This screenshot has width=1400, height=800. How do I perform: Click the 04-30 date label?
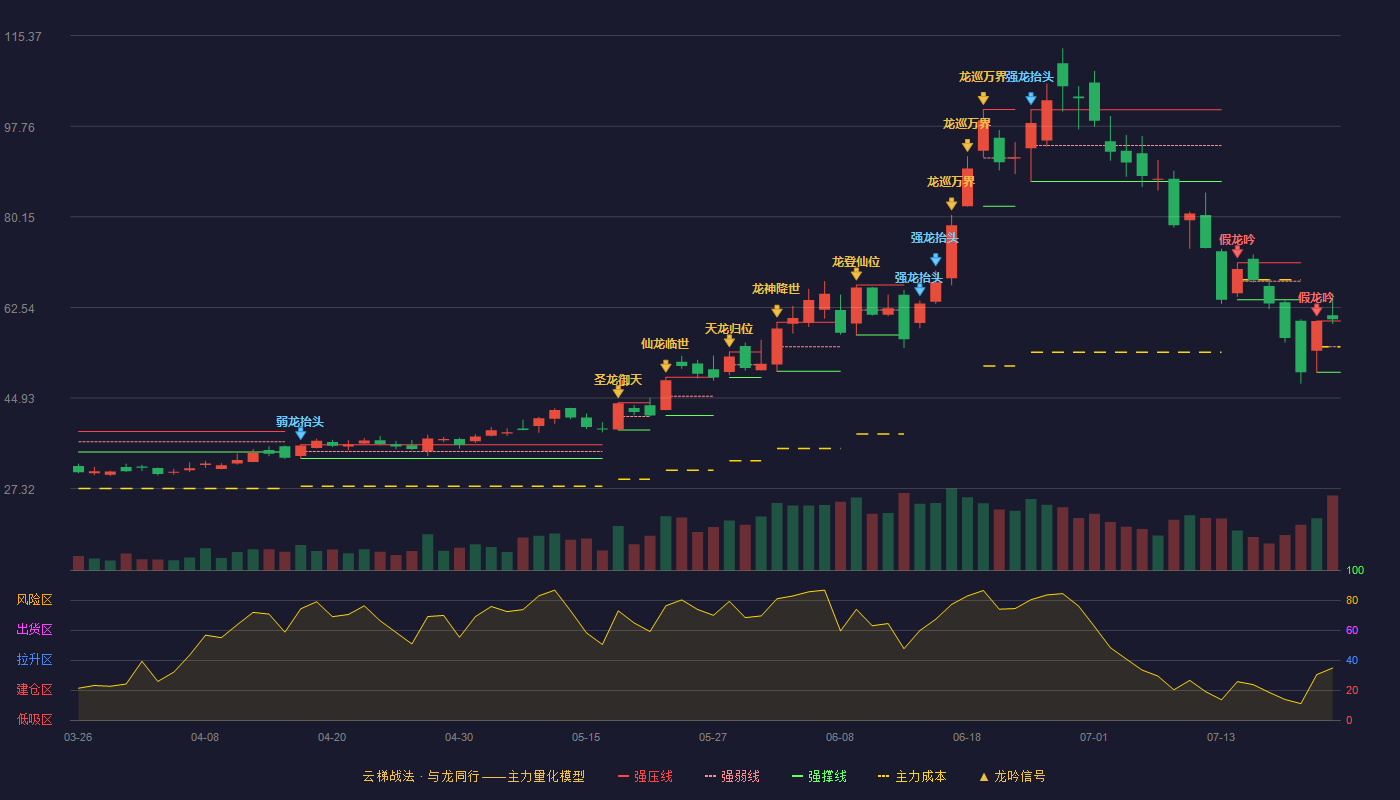tap(459, 737)
